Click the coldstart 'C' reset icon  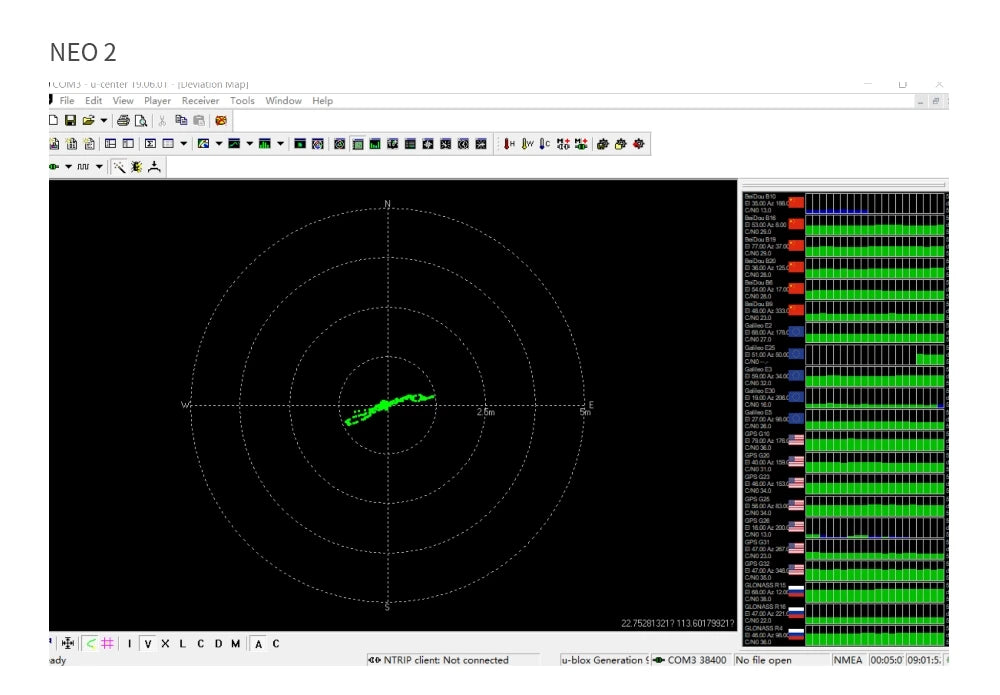tap(545, 144)
